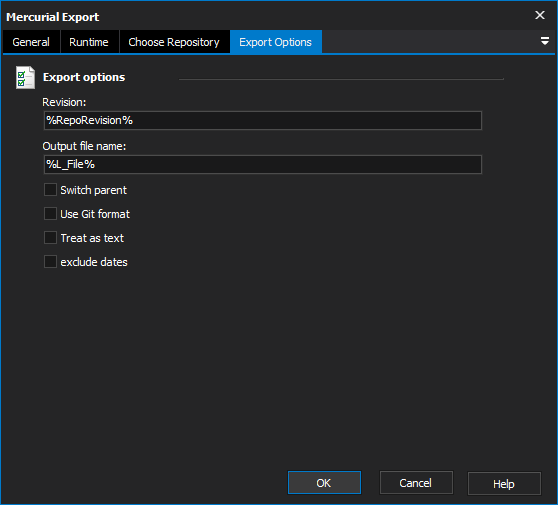
Task: Confirm with the OK button
Action: (x=324, y=483)
